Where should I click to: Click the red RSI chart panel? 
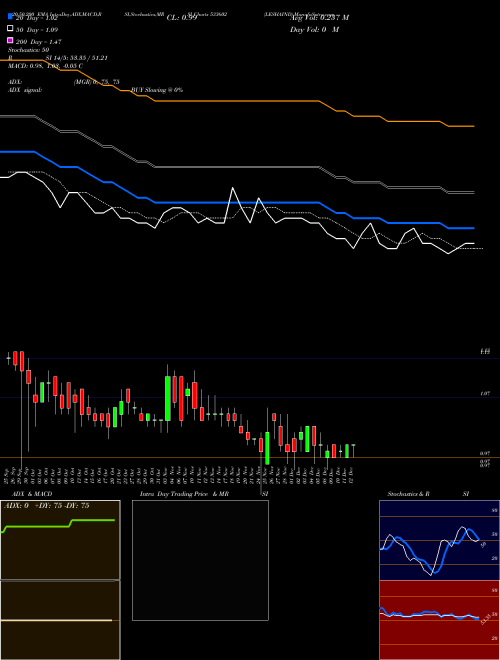coord(439,620)
